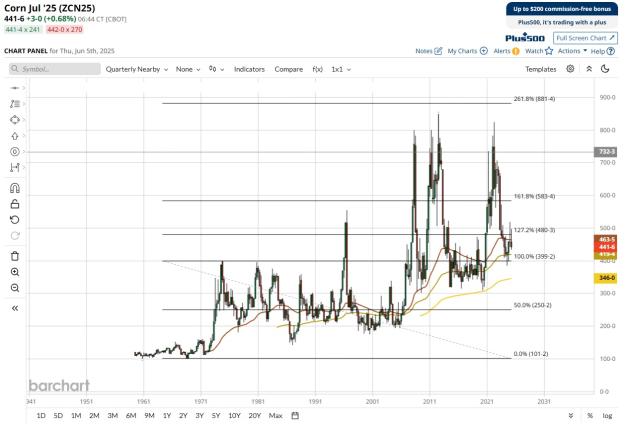Viewport: 625px width, 430px height.
Task: Select the 50.0% (250-2) Fibonacci level
Action: tap(533, 305)
